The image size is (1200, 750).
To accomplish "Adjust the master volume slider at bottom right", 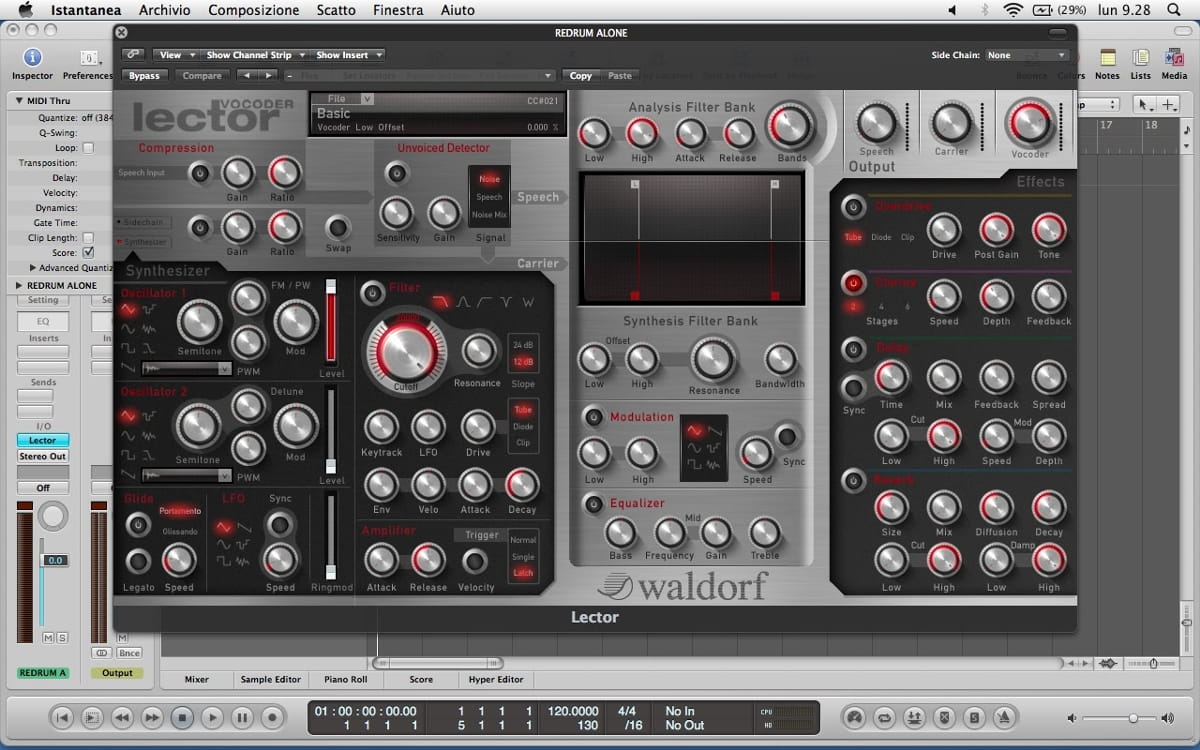I will (1133, 718).
